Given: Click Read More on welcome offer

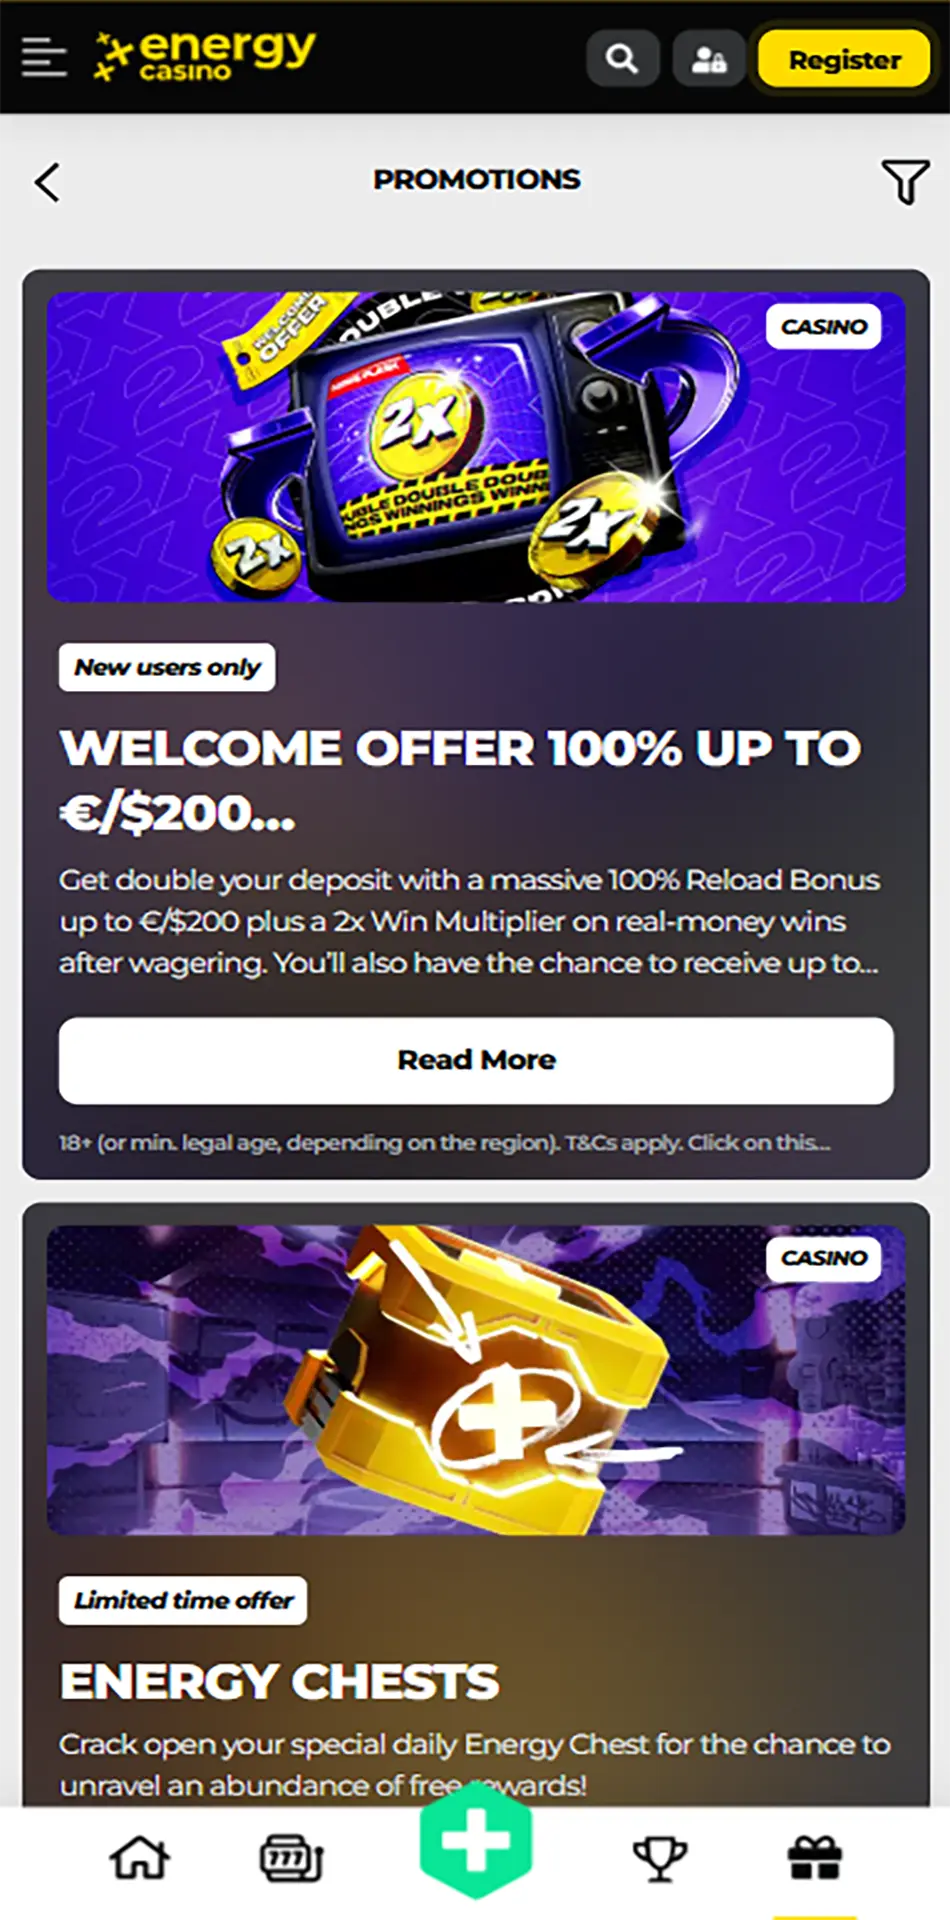Looking at the screenshot, I should tap(476, 1060).
